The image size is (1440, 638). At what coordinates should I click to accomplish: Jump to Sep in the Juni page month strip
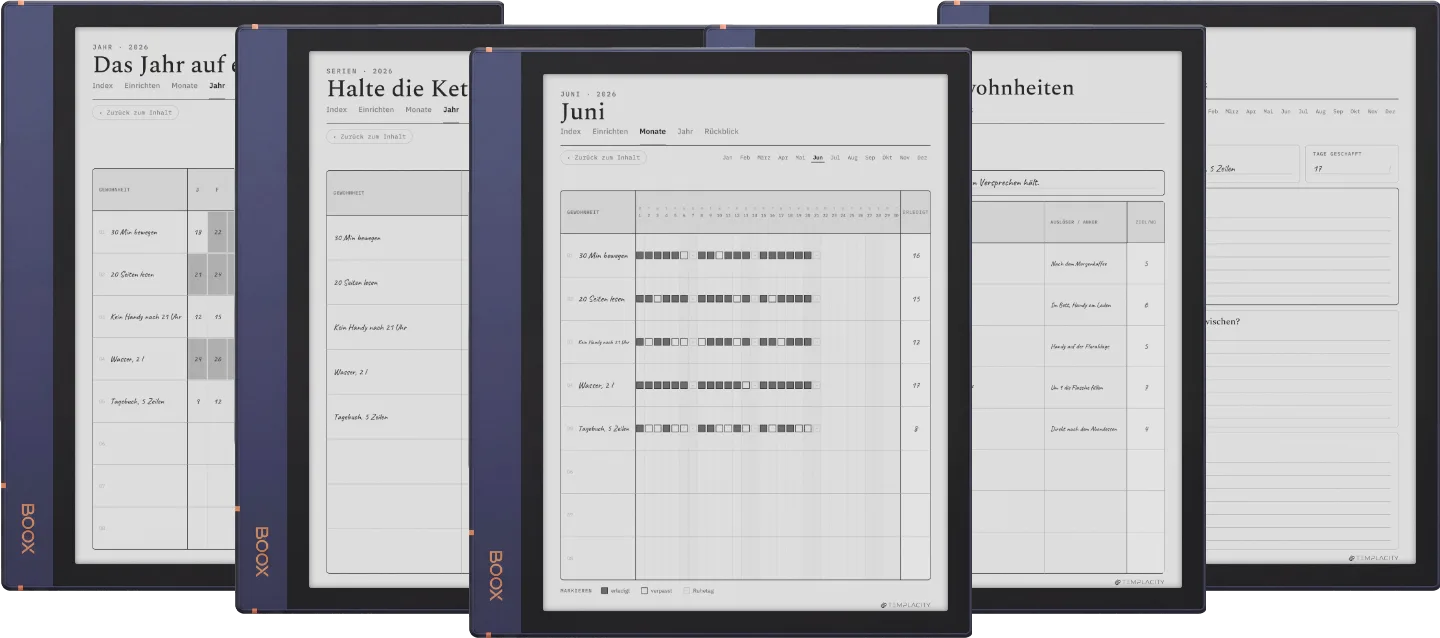870,157
